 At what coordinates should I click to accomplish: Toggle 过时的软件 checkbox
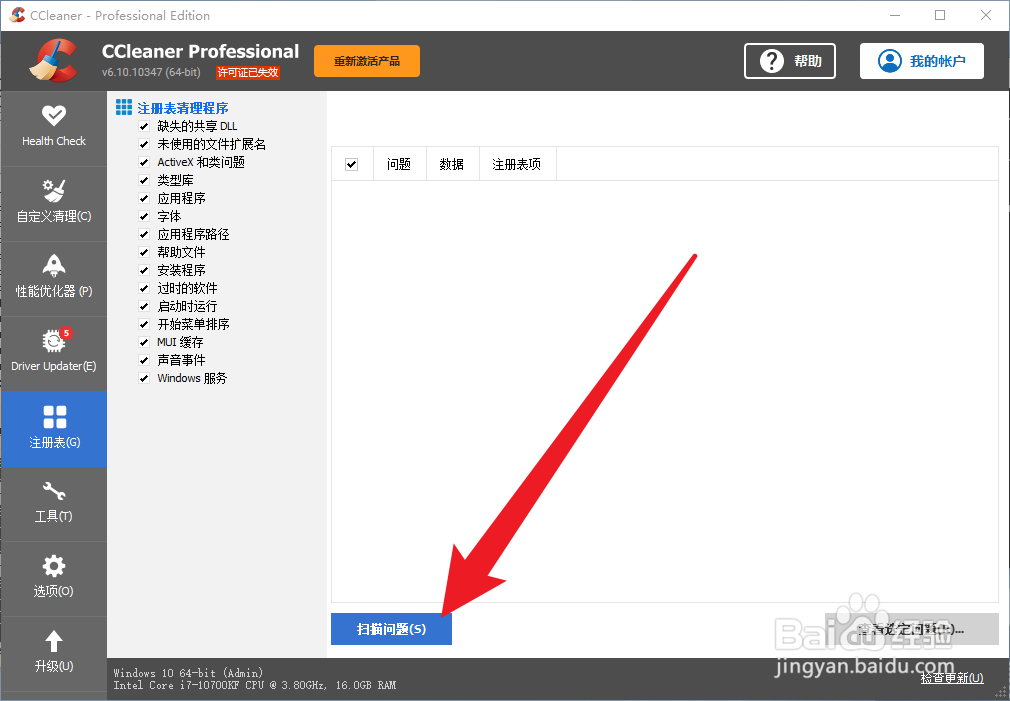click(144, 289)
